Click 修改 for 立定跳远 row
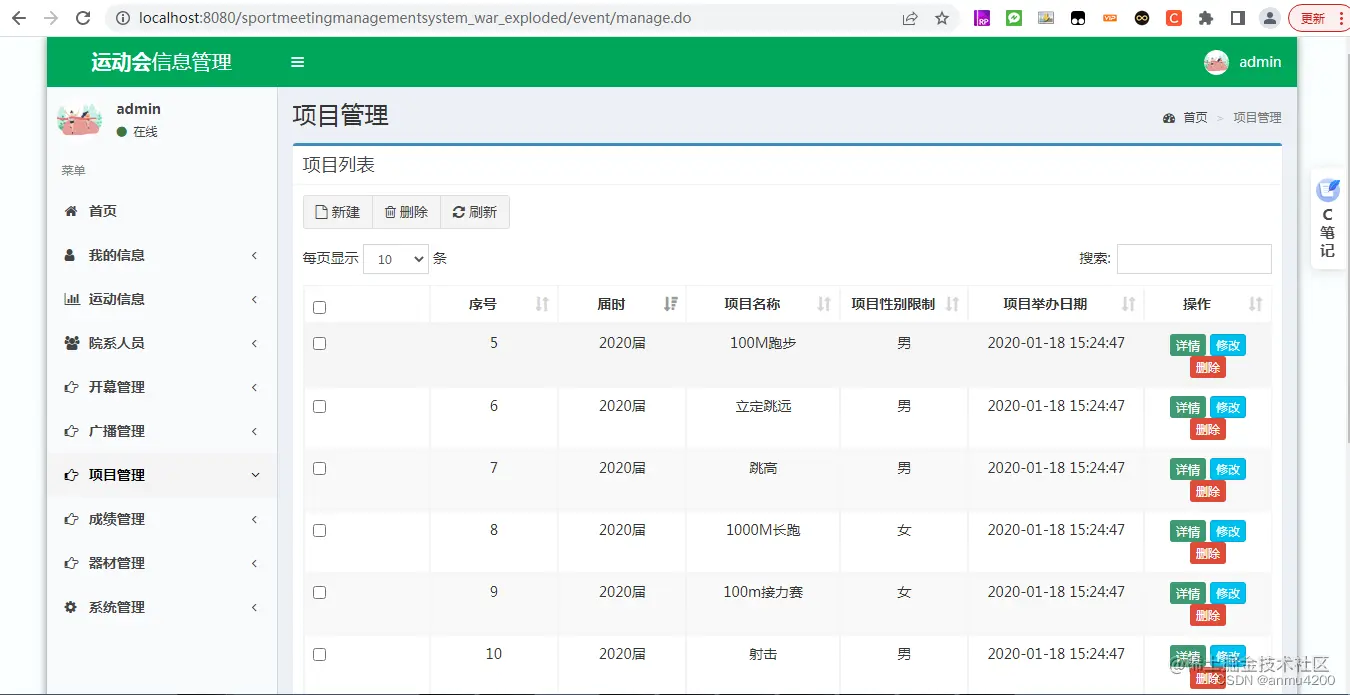 coord(1228,407)
